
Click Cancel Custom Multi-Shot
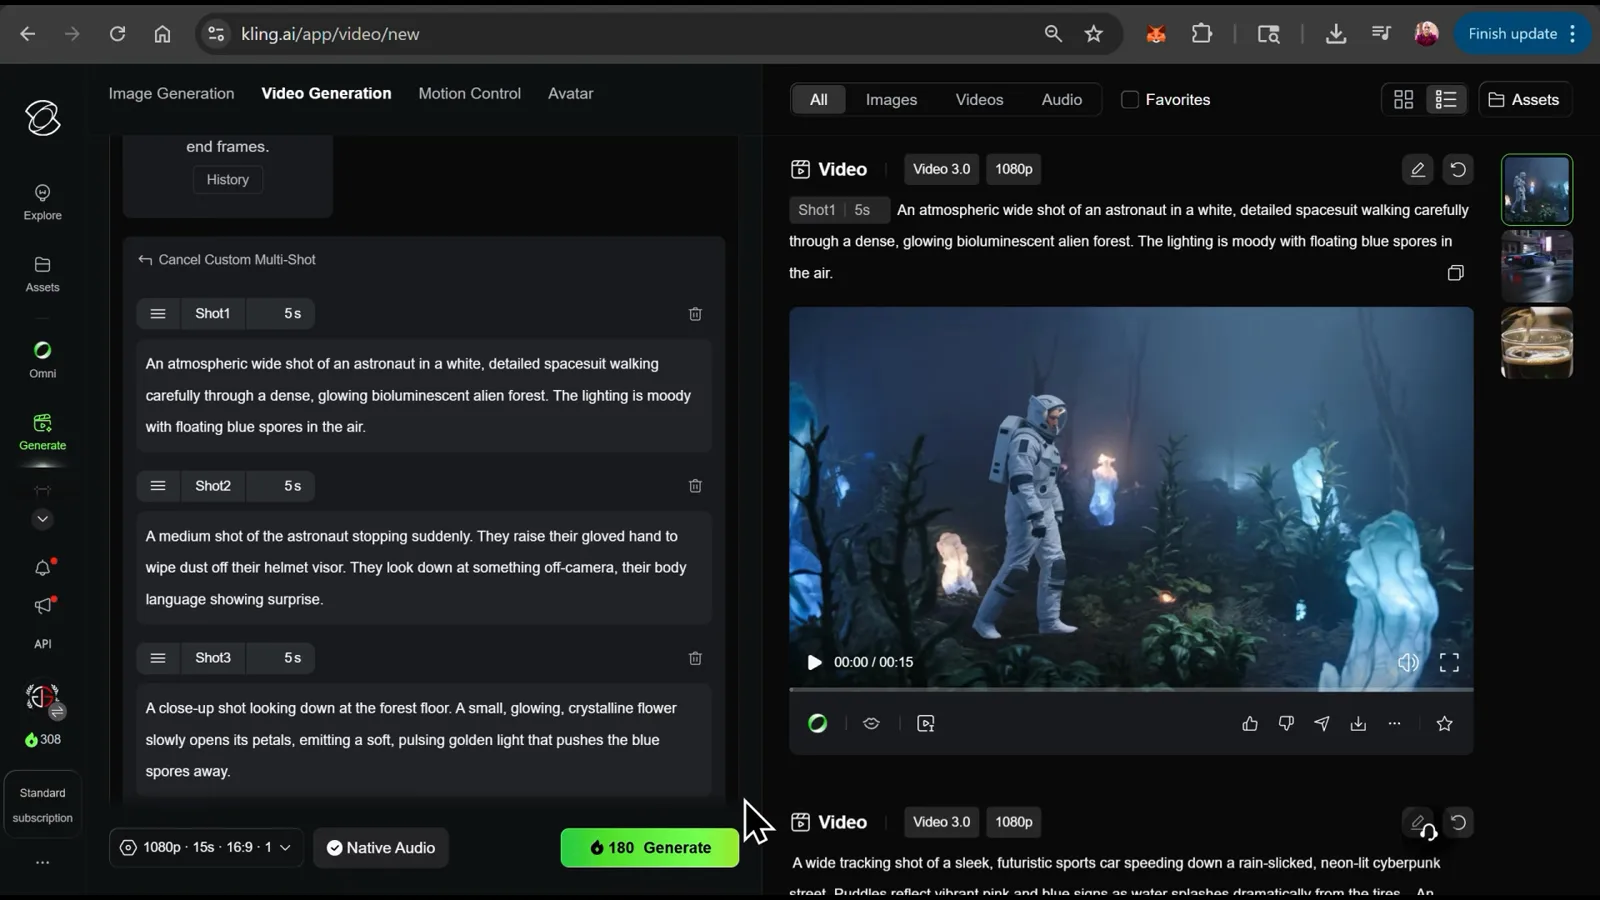pos(227,259)
